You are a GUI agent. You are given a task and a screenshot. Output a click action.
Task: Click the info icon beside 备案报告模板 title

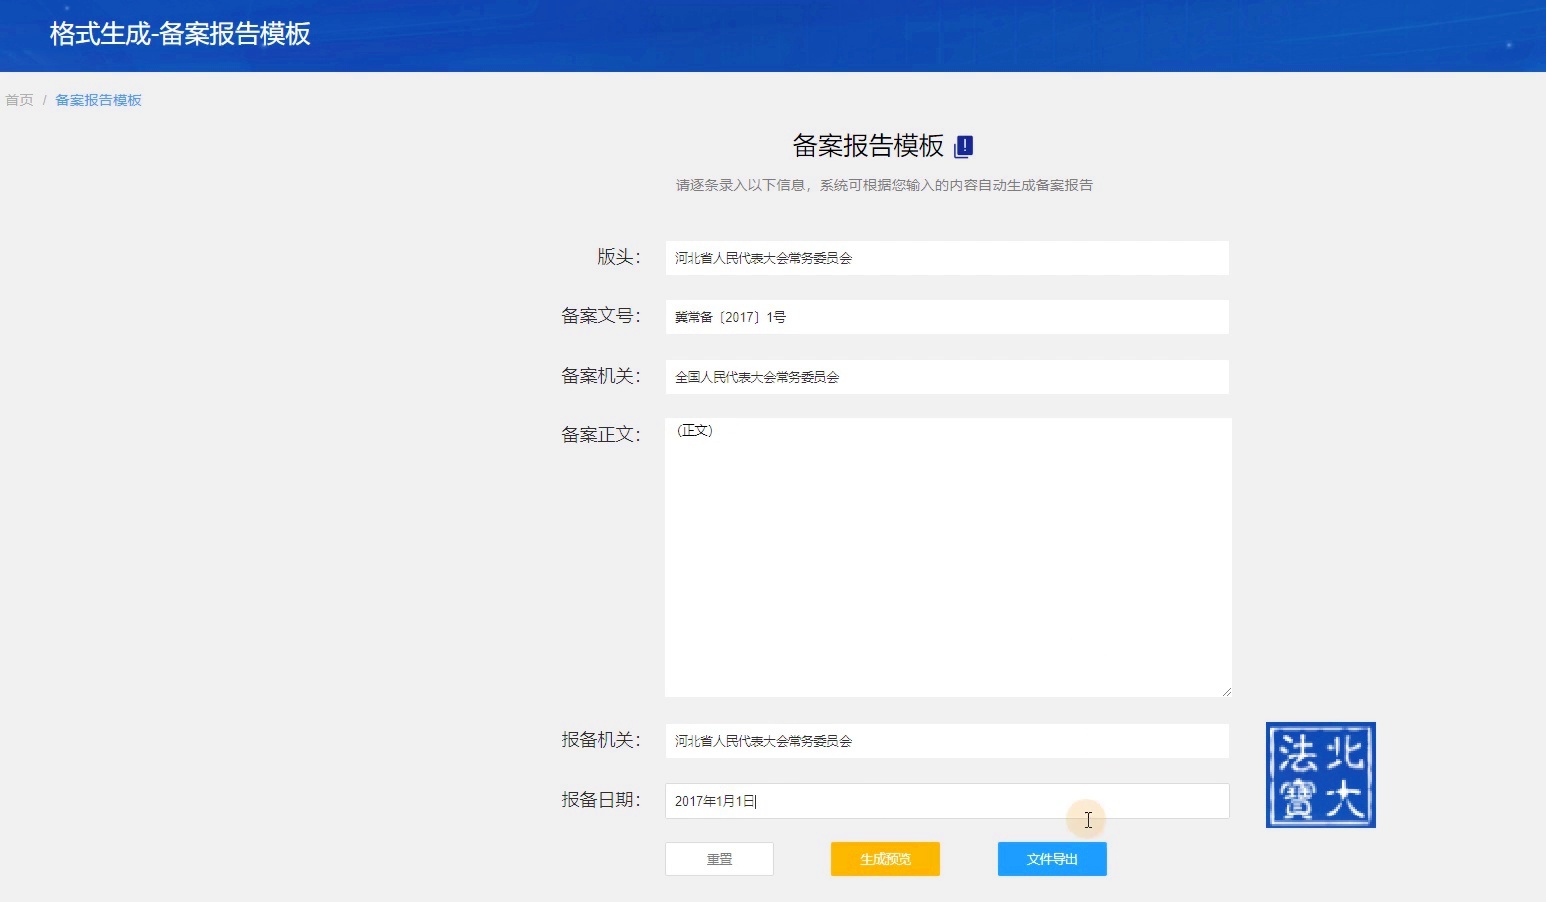tap(963, 146)
